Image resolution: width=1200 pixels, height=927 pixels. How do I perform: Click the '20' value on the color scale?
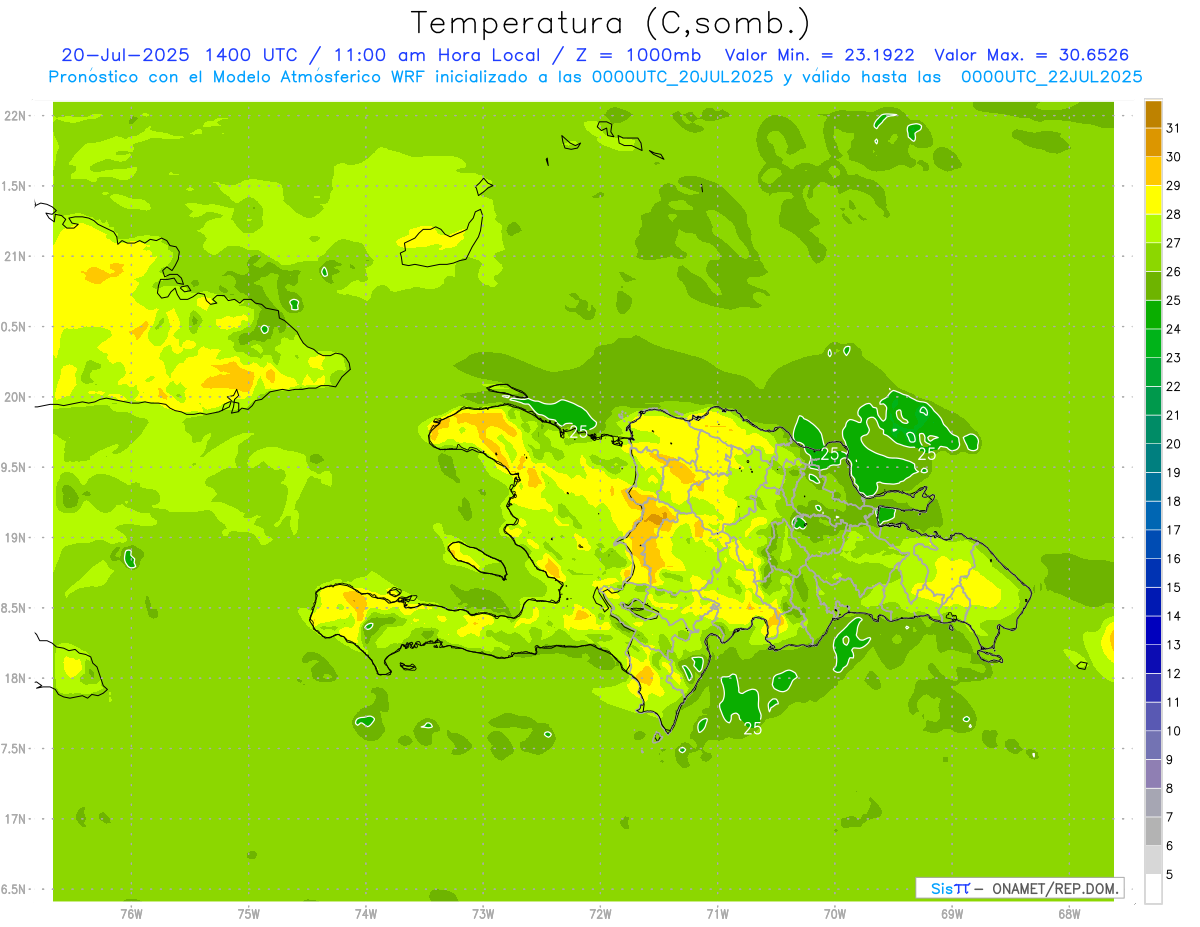click(1174, 444)
